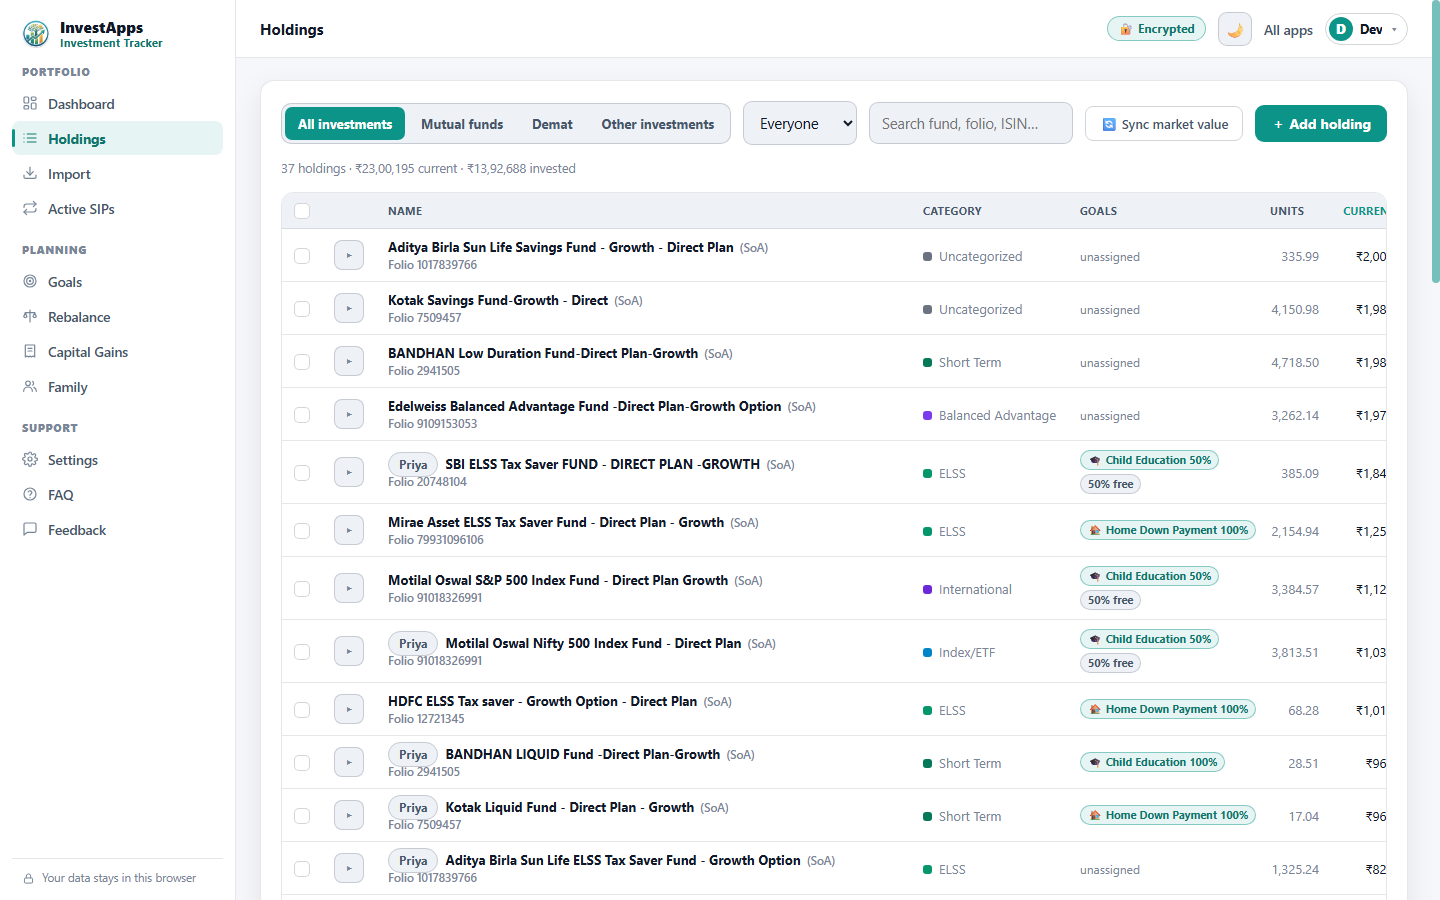Click Child Education tag on Motilal Oswal Nifty 500

tap(1149, 639)
